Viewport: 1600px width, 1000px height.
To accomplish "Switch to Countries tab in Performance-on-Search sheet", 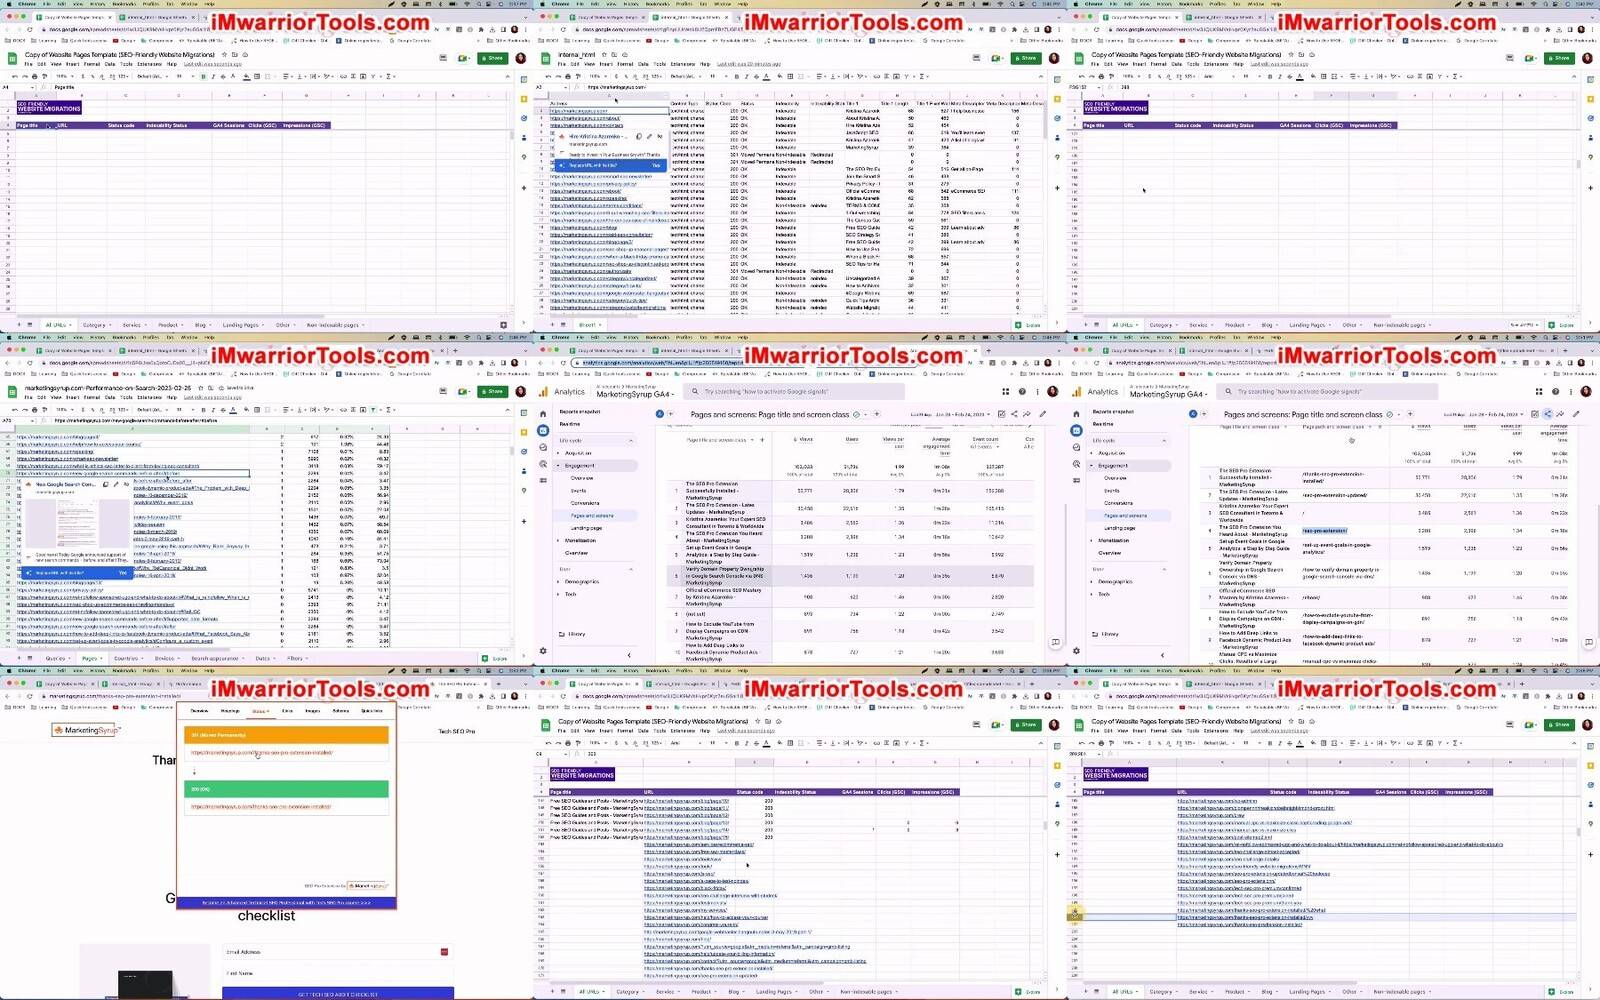I will 127,658.
